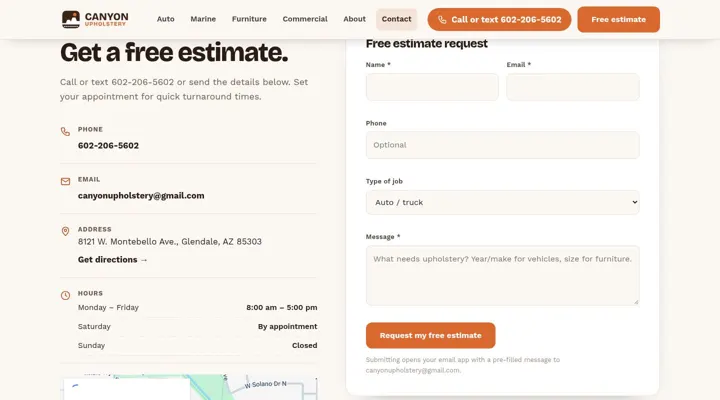
Task: Click the phone icon in the call button
Action: 442,20
